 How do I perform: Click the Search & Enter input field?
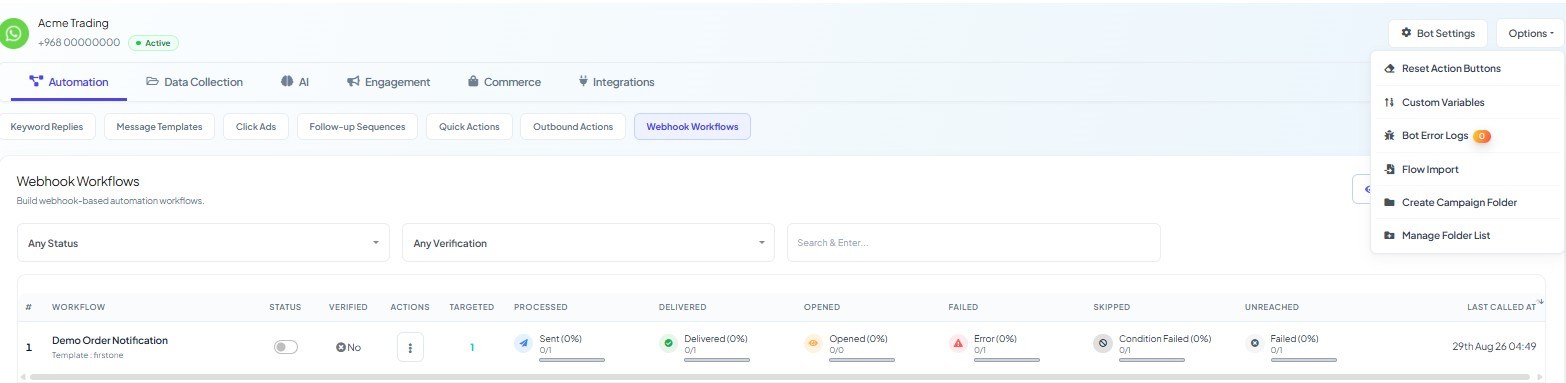[x=974, y=243]
